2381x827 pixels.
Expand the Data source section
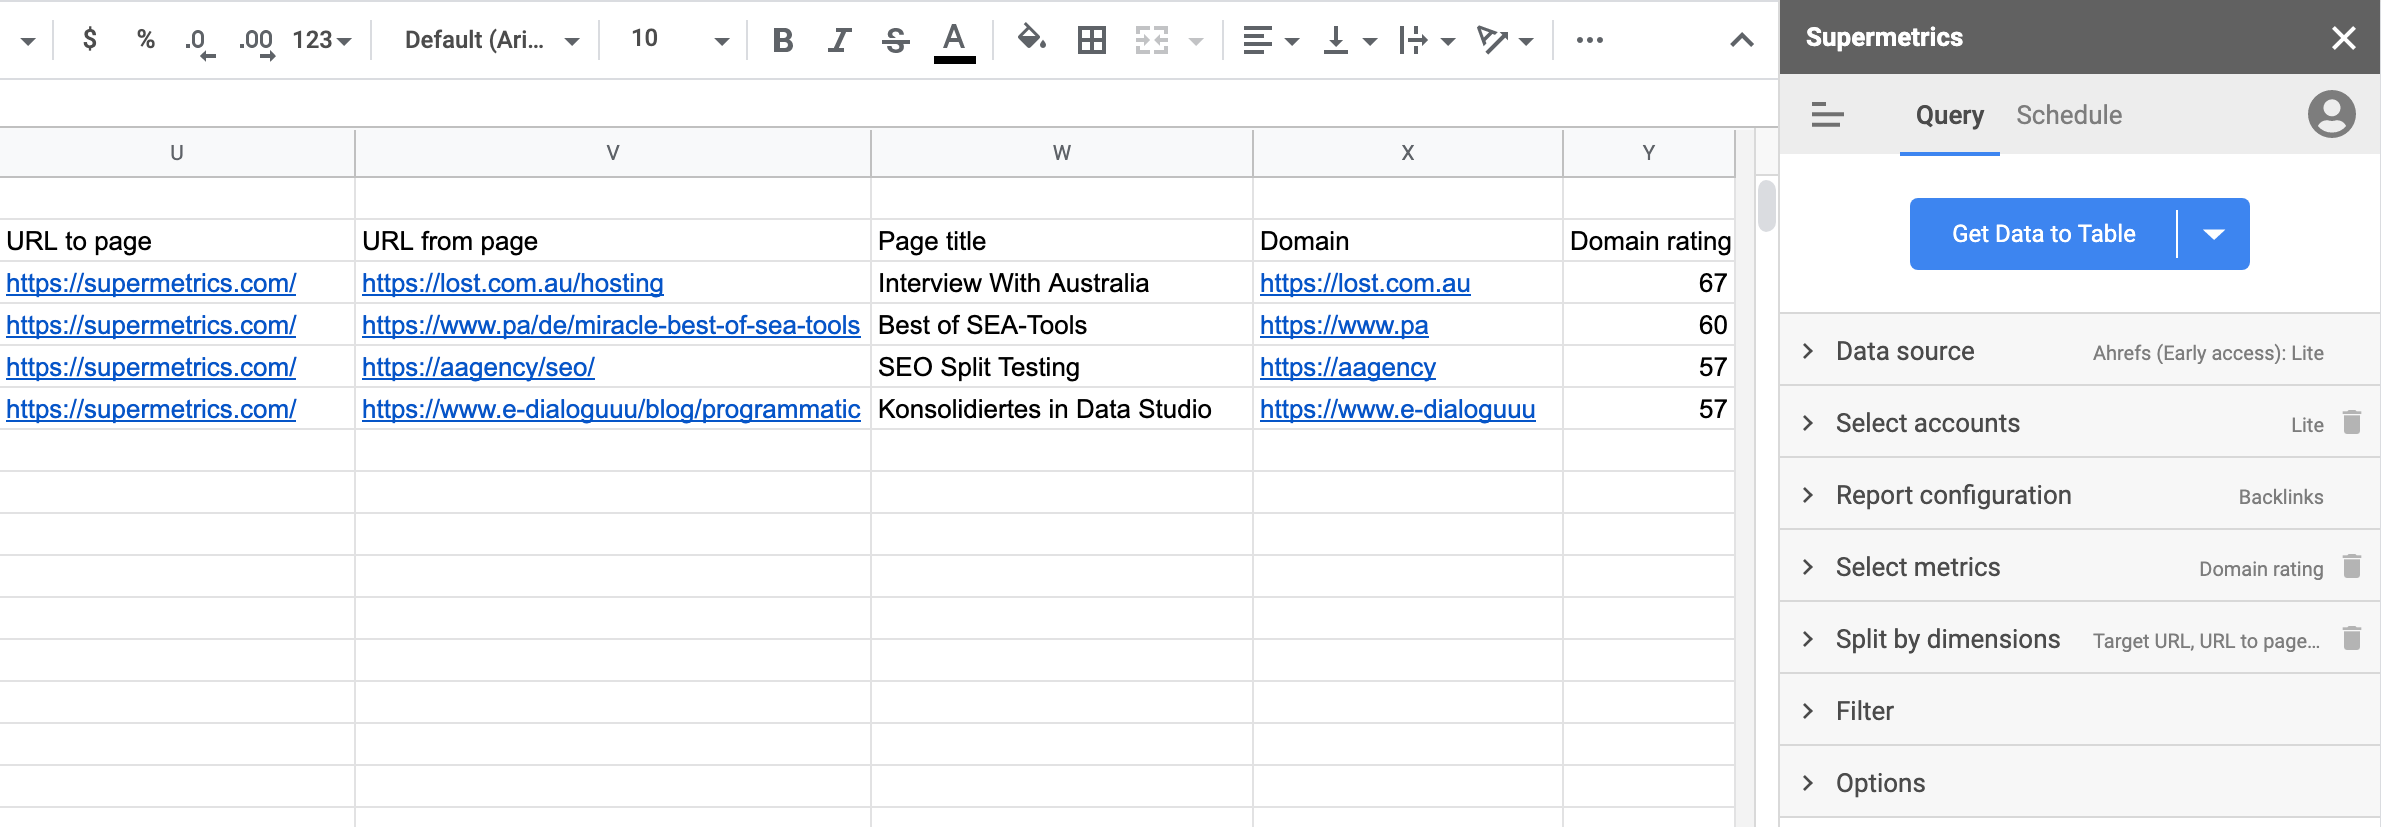click(x=2080, y=351)
